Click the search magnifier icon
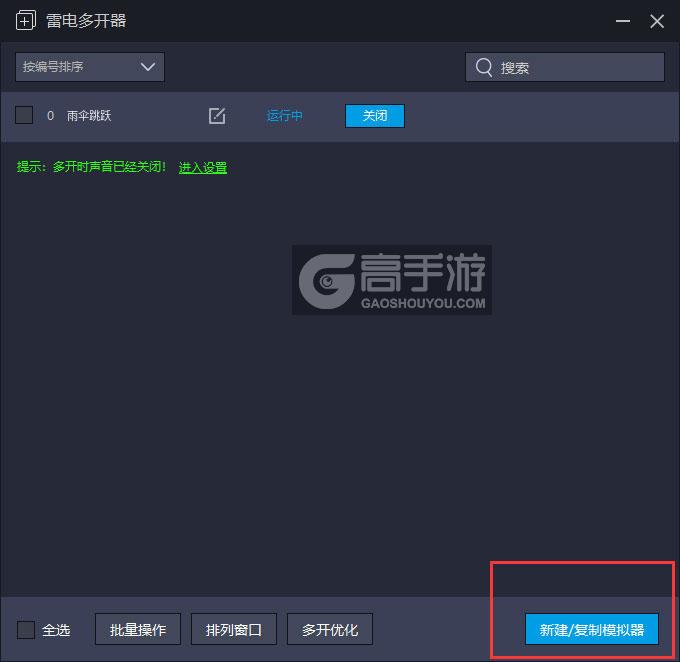This screenshot has width=680, height=662. coord(484,67)
